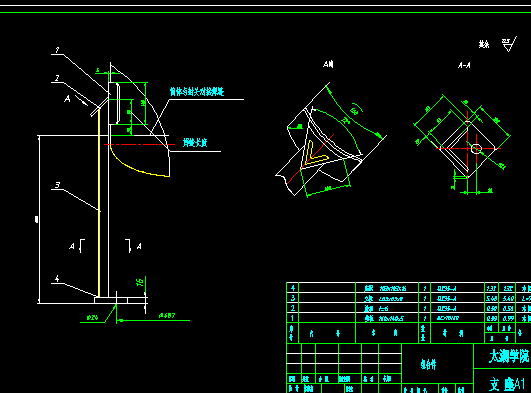Click the view direction arrow labeled A
The image size is (531, 393).
point(82,101)
